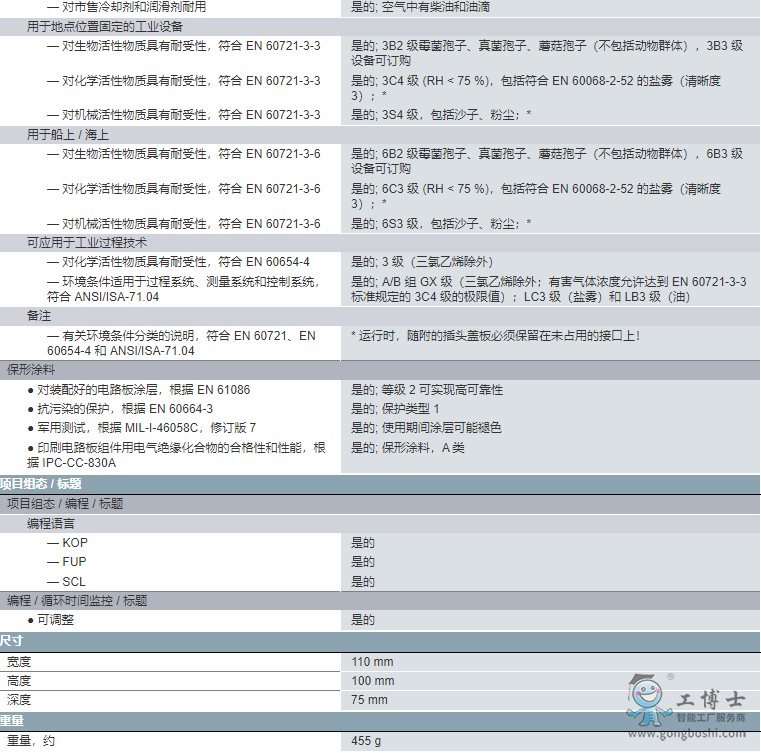Click the '编程语言' row label
The width and height of the screenshot is (761, 753).
[50, 524]
